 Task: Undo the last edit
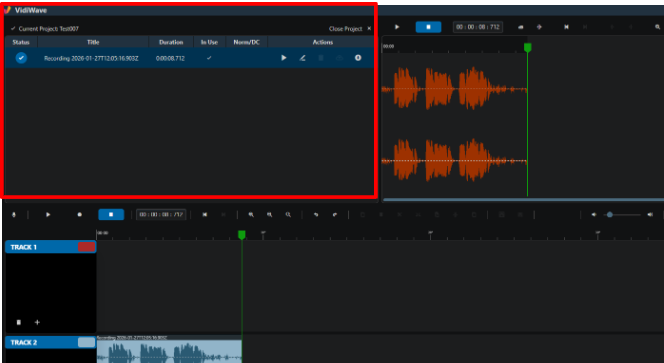pyautogui.click(x=316, y=215)
